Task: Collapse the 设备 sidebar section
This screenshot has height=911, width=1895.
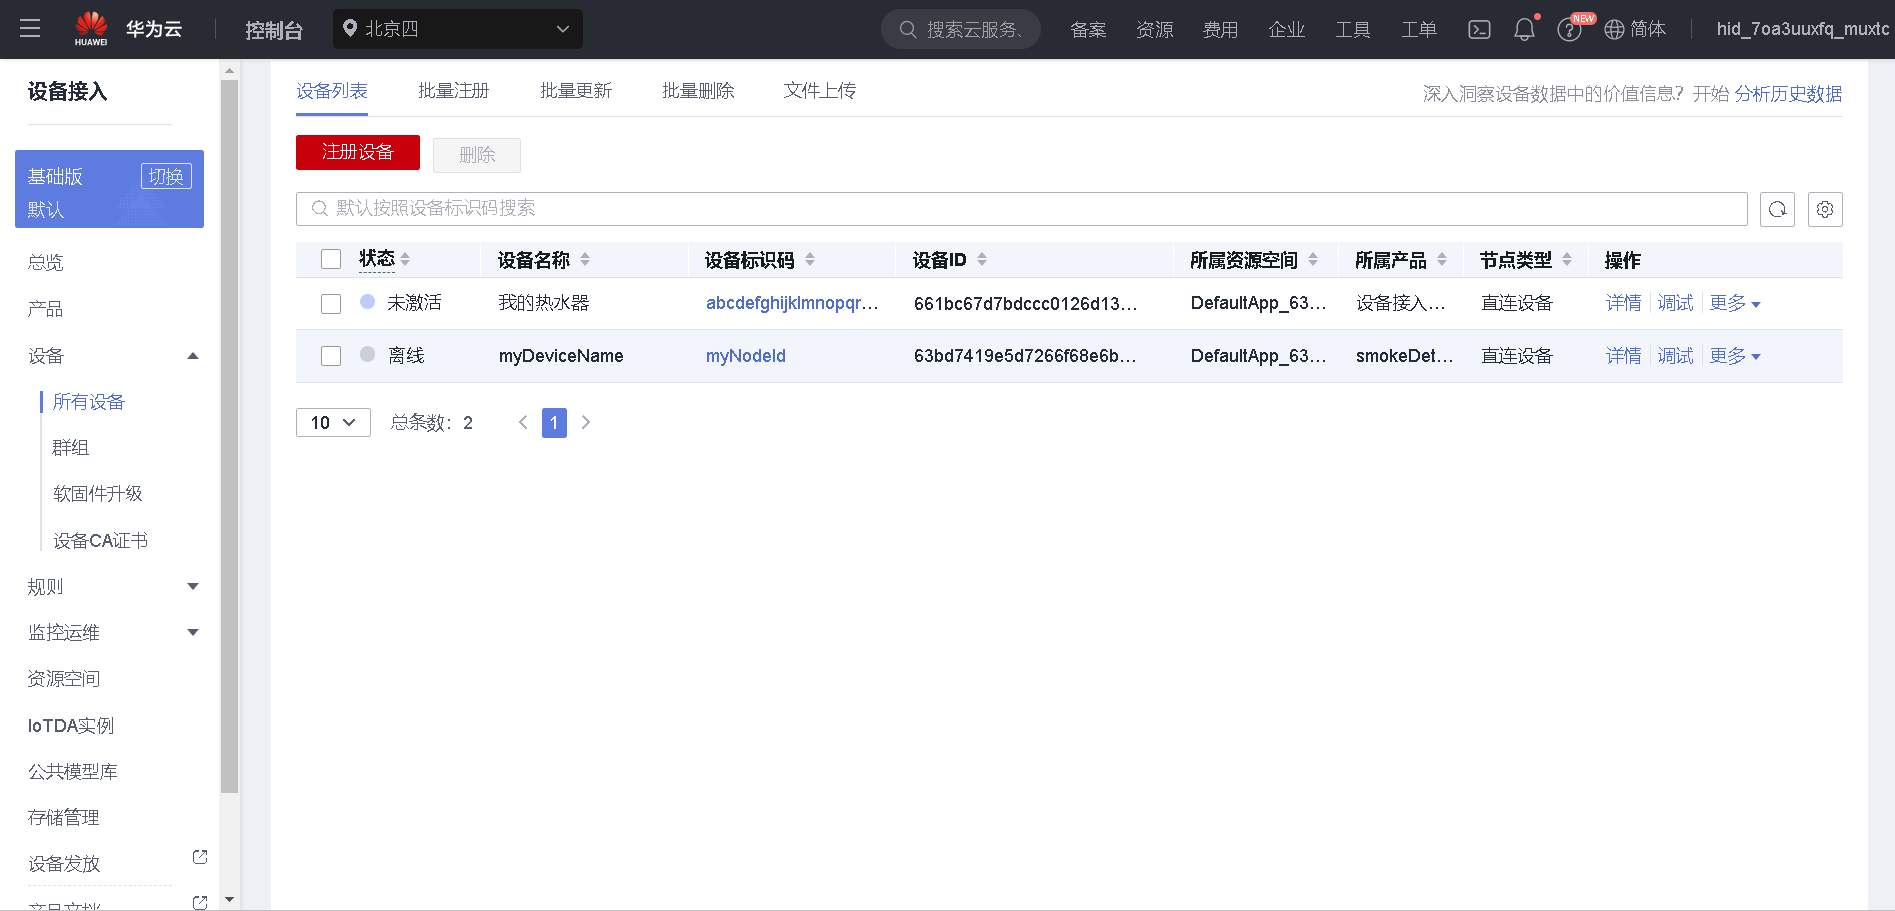Action: [193, 356]
